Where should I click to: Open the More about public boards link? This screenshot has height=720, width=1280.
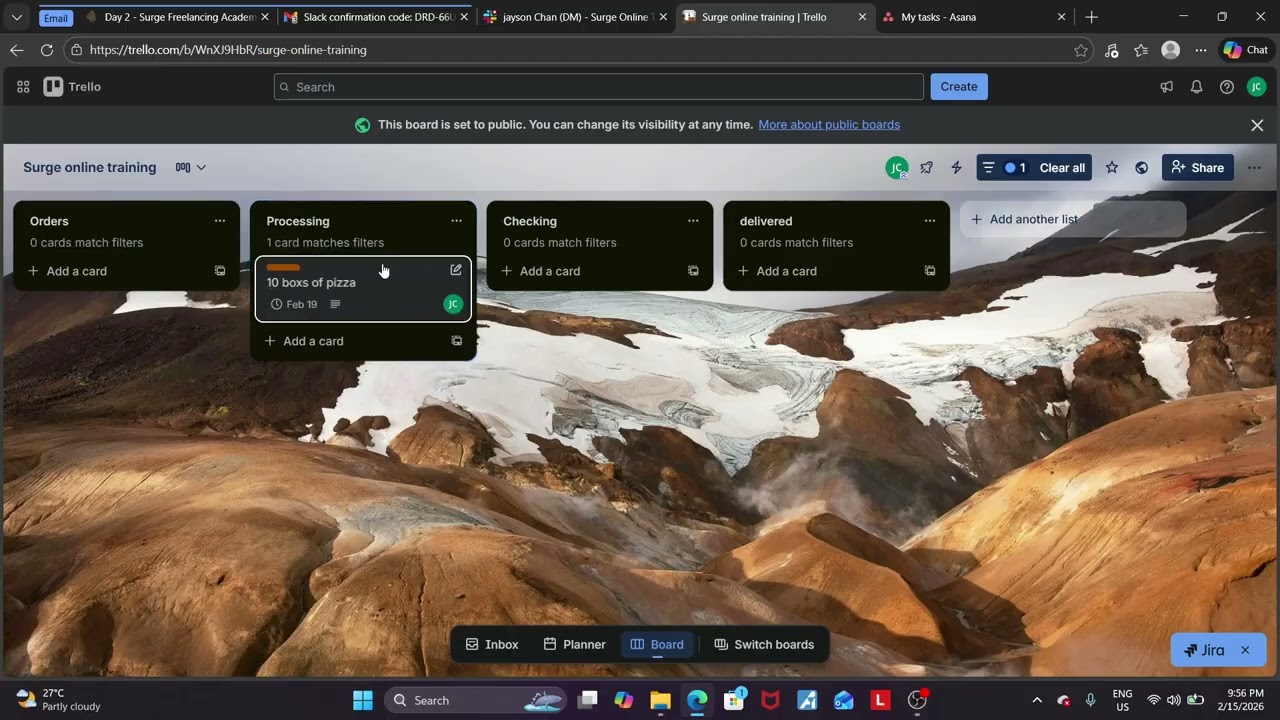point(829,125)
